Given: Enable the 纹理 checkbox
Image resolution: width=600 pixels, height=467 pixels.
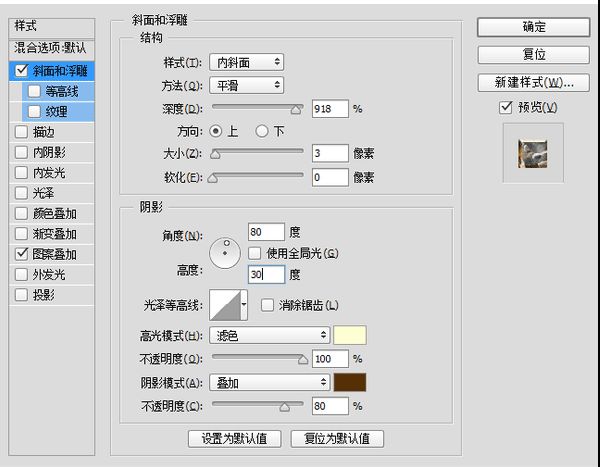Looking at the screenshot, I should (x=34, y=111).
